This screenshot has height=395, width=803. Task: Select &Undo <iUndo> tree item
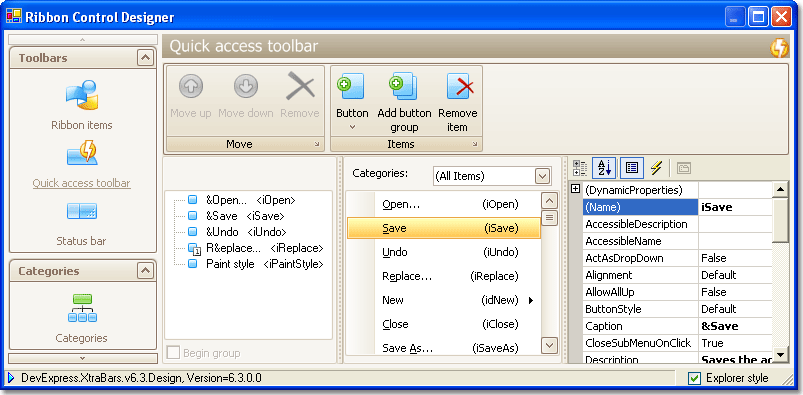246,232
